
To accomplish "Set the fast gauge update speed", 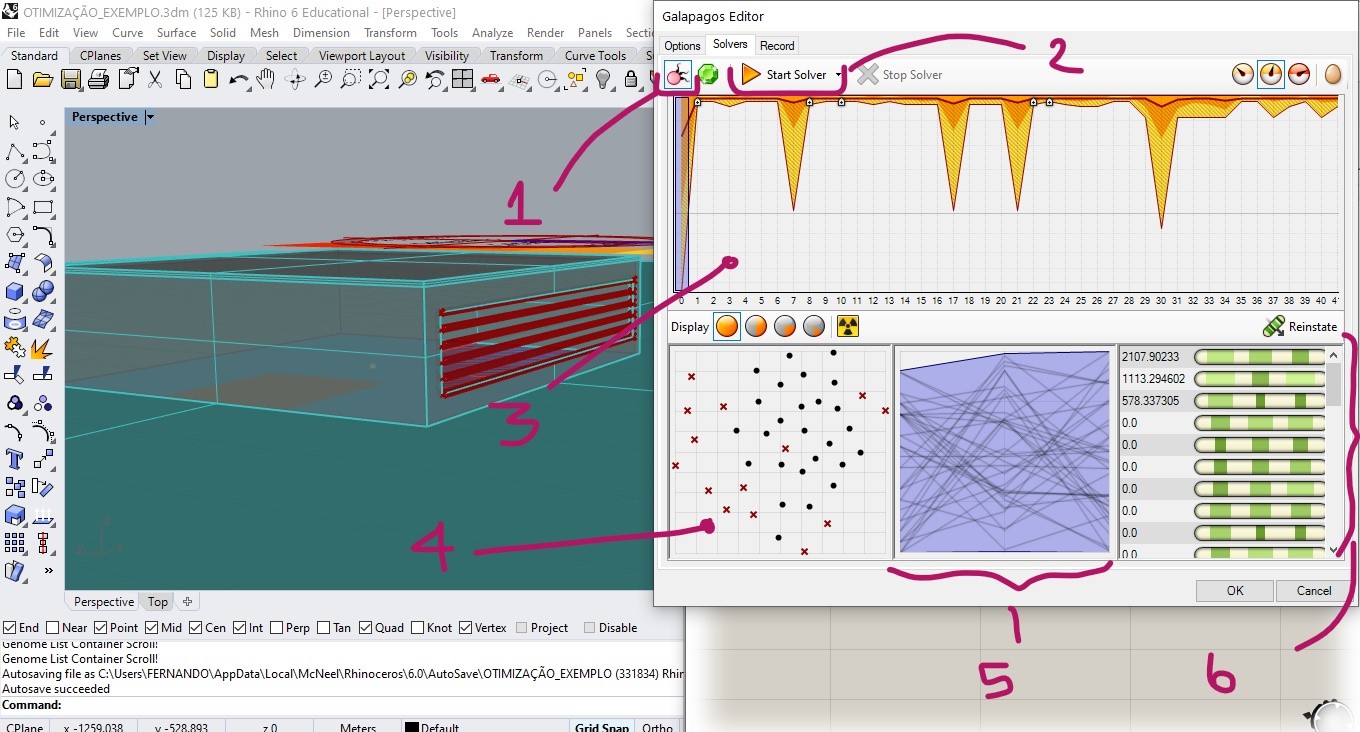I will (1299, 75).
